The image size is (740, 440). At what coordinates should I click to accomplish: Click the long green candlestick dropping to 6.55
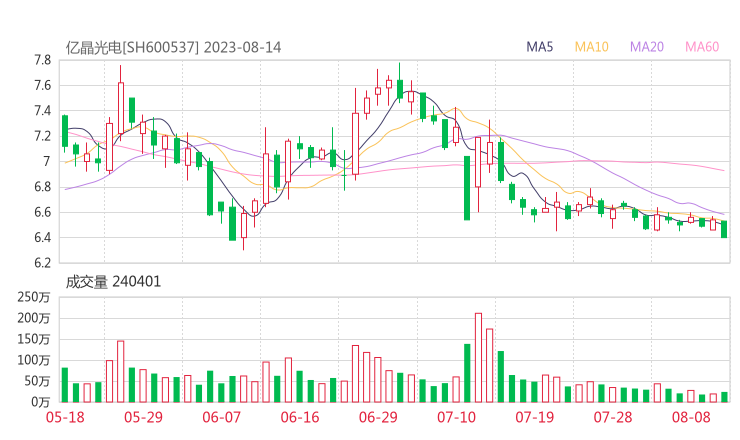[x=467, y=188]
